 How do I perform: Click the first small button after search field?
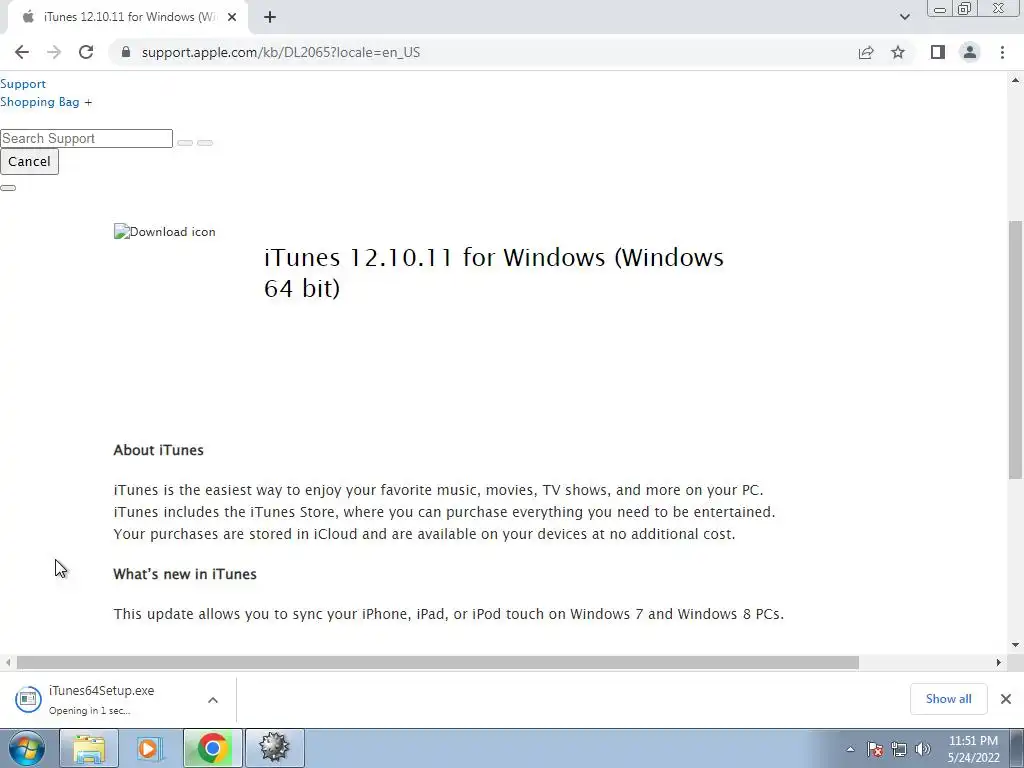point(185,142)
